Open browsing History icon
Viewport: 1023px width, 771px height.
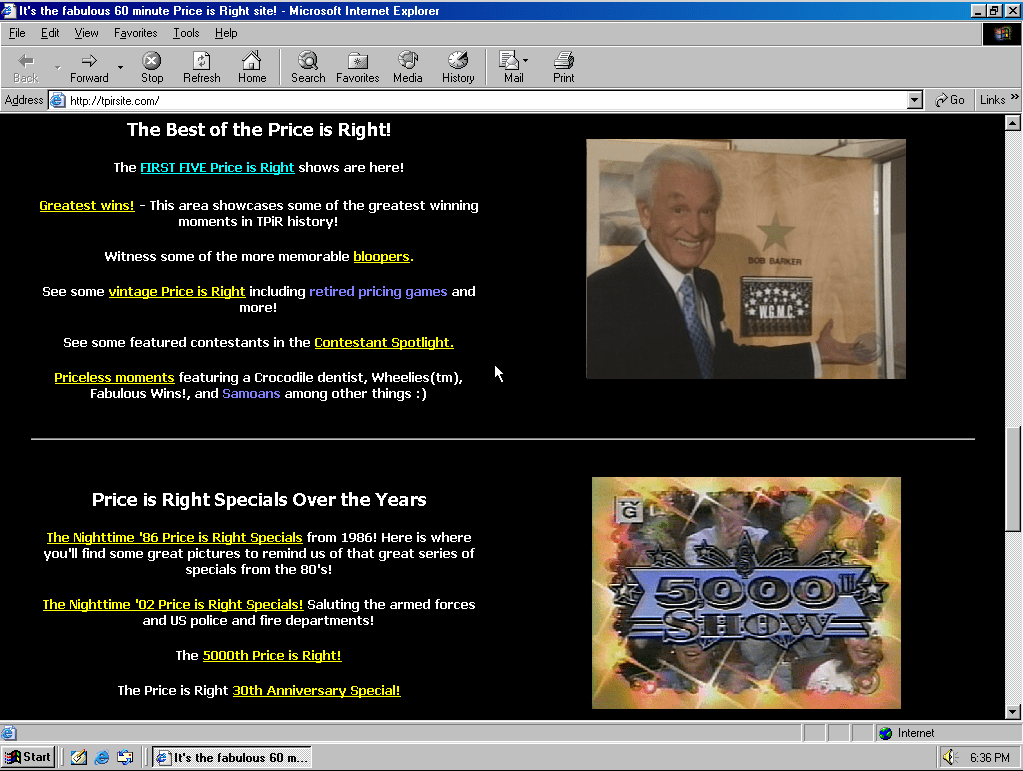[x=457, y=67]
